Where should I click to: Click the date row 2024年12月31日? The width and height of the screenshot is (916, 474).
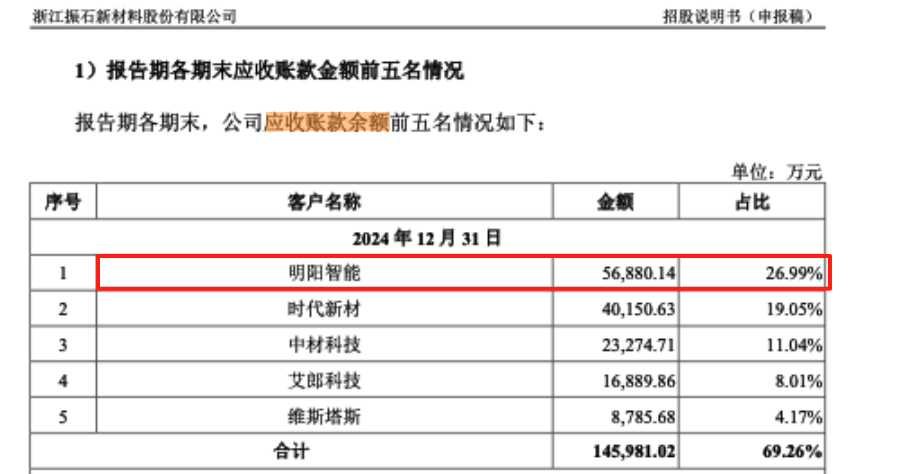click(427, 238)
